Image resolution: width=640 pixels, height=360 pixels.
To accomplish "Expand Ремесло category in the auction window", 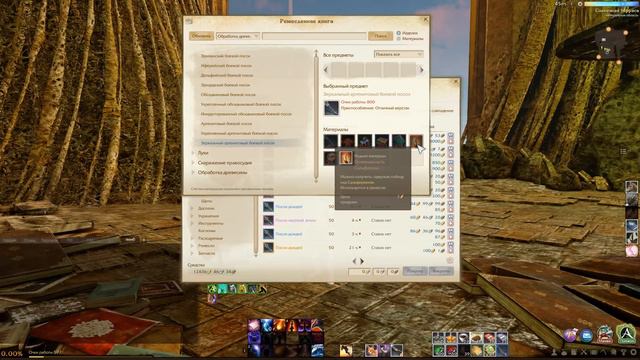I will coord(193,246).
